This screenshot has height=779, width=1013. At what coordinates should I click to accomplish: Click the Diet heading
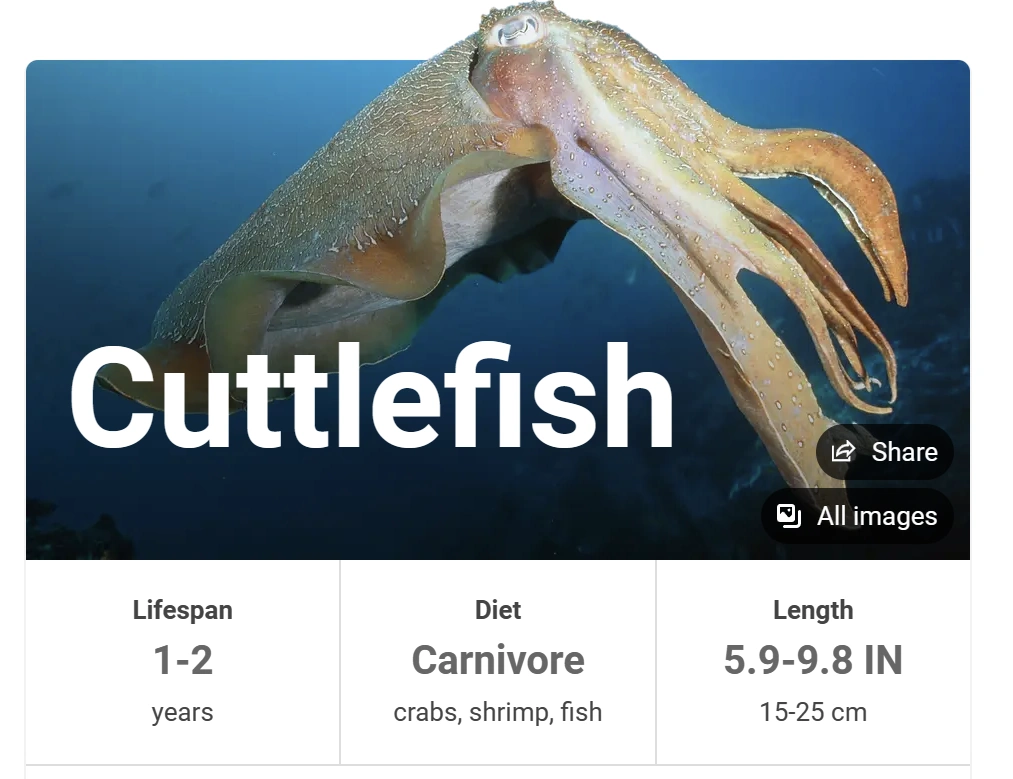[x=497, y=610]
